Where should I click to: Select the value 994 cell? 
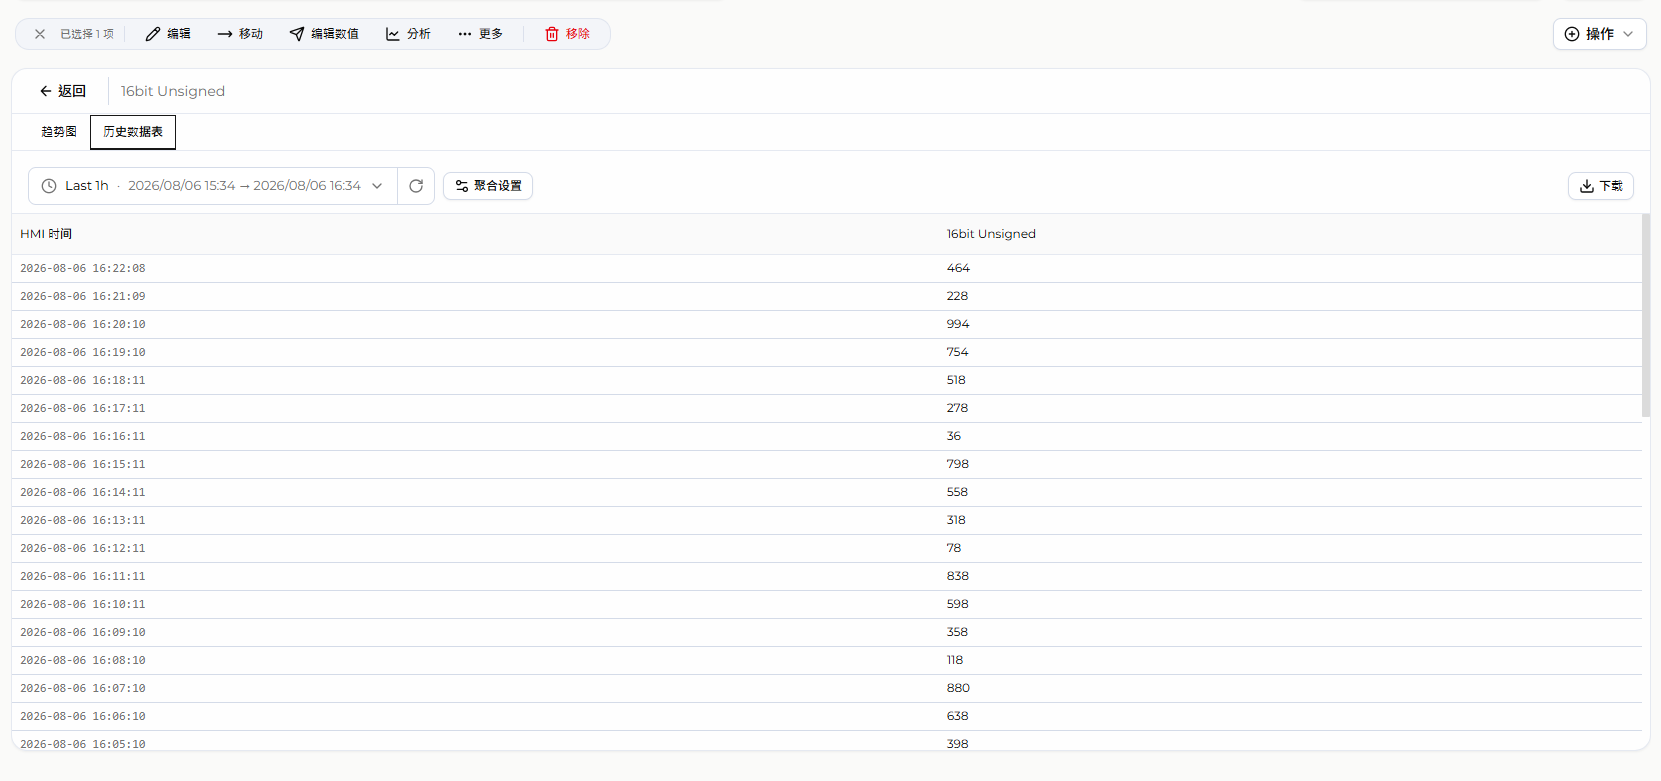coord(958,324)
